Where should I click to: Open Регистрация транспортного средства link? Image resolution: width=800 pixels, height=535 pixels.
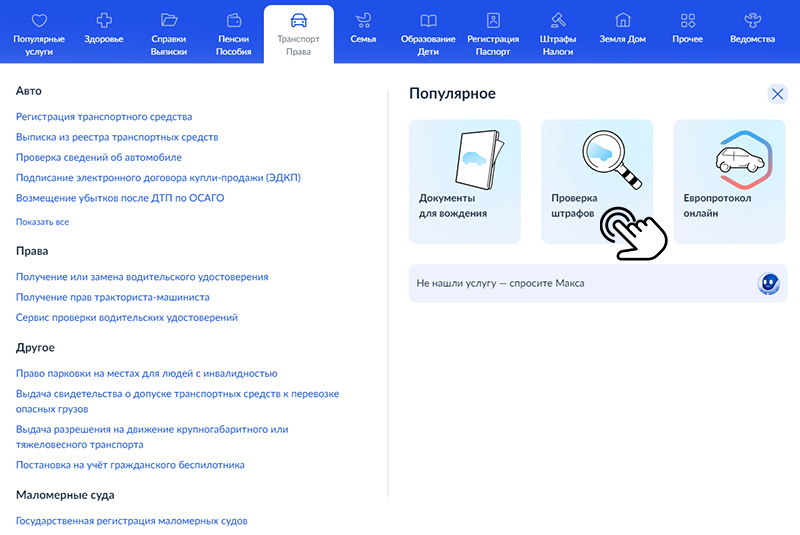point(104,117)
